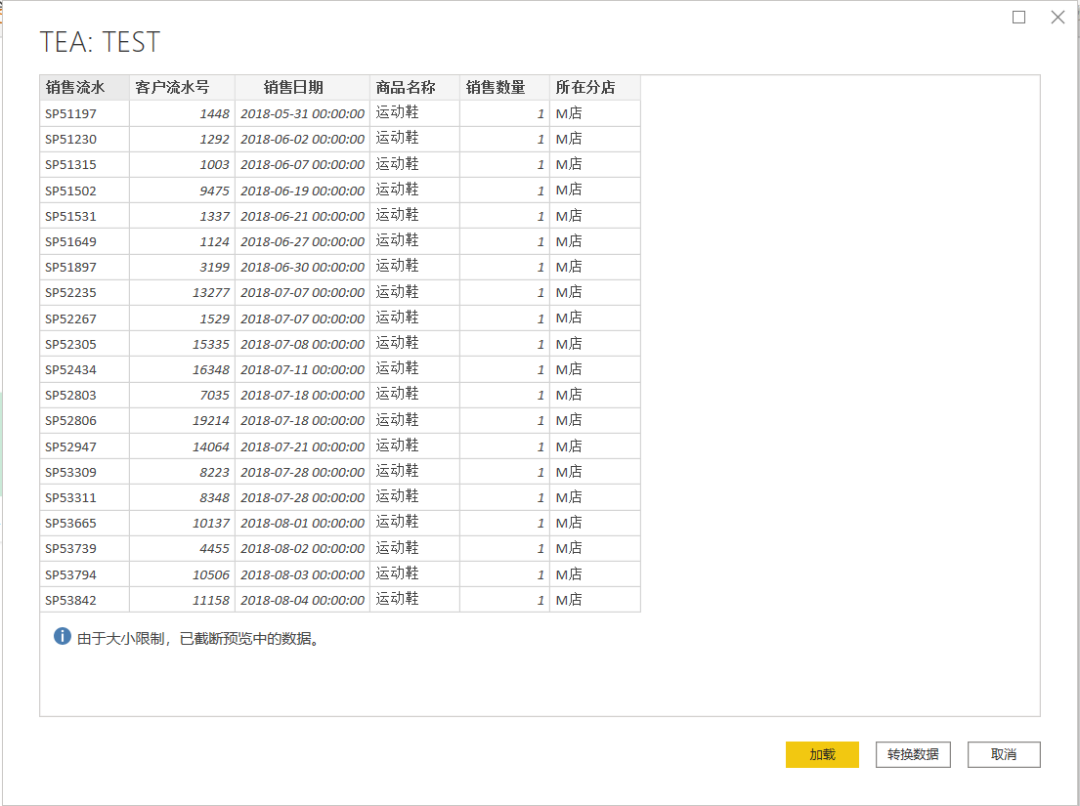Click customer number 4455
1080x806 pixels.
(x=182, y=549)
